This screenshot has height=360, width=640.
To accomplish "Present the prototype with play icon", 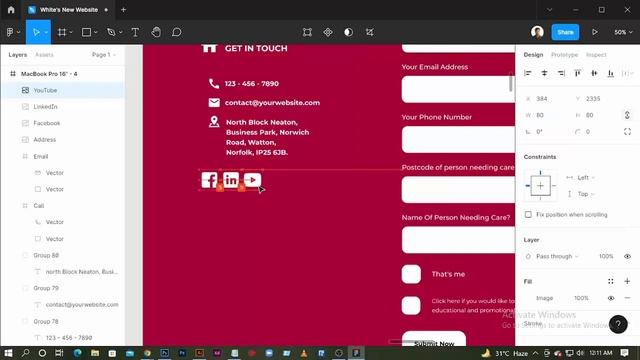I will [595, 32].
